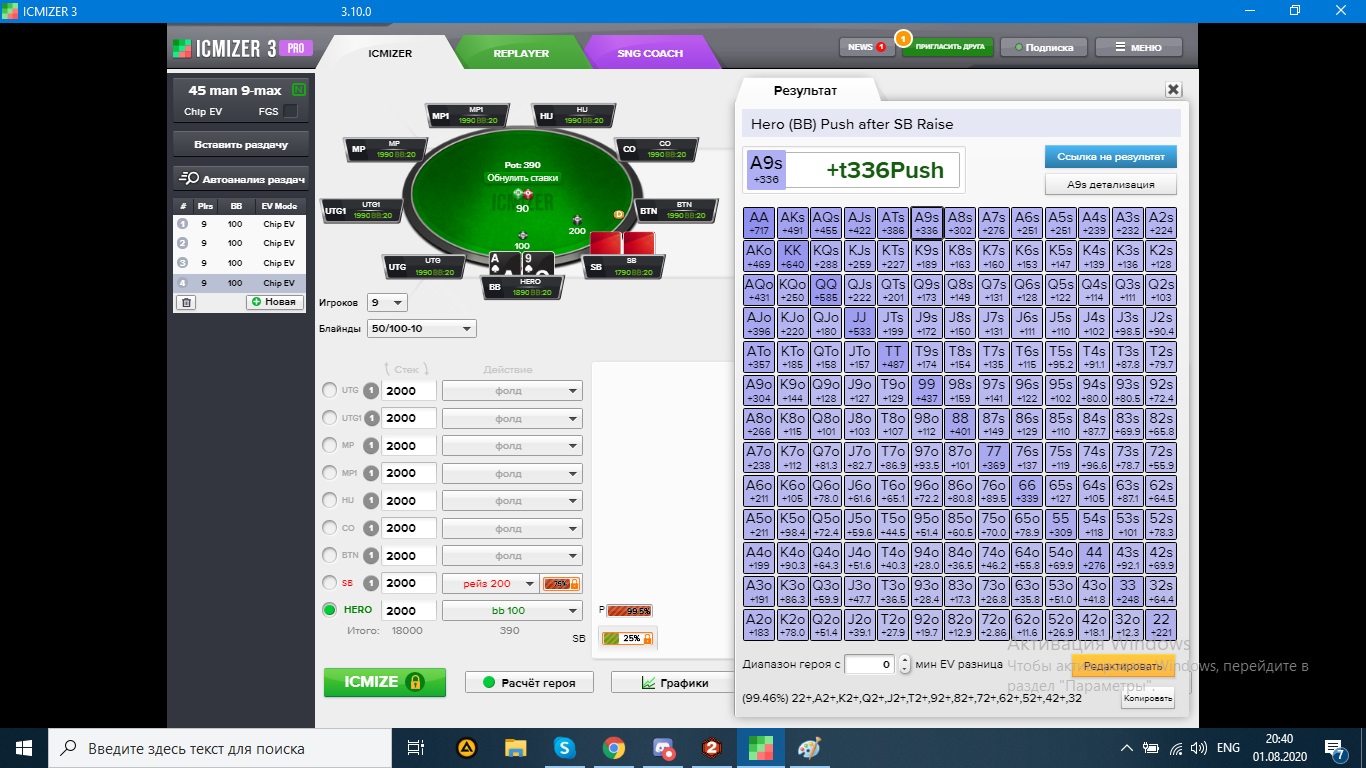
Task: Open Графики charts button
Action: (673, 683)
